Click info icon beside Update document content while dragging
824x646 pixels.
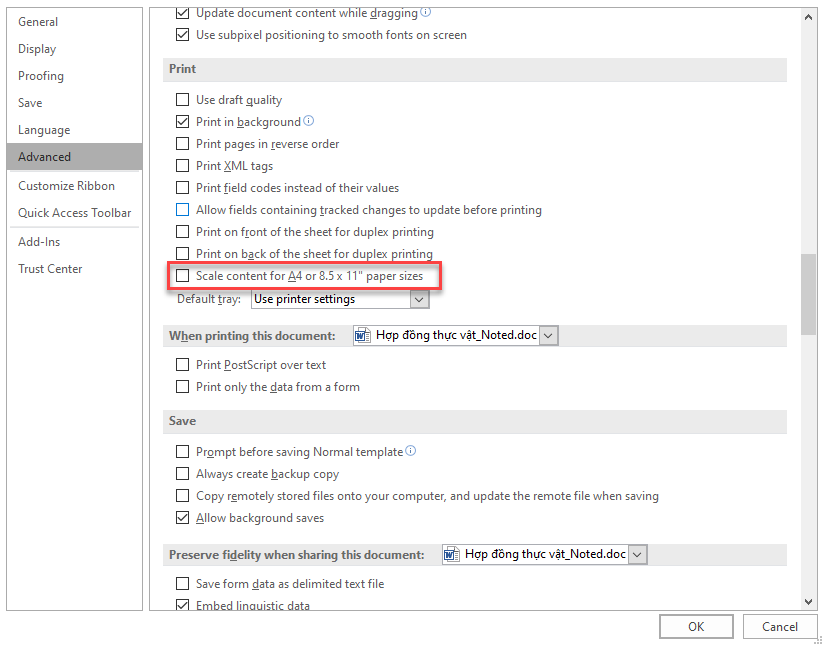(x=426, y=12)
